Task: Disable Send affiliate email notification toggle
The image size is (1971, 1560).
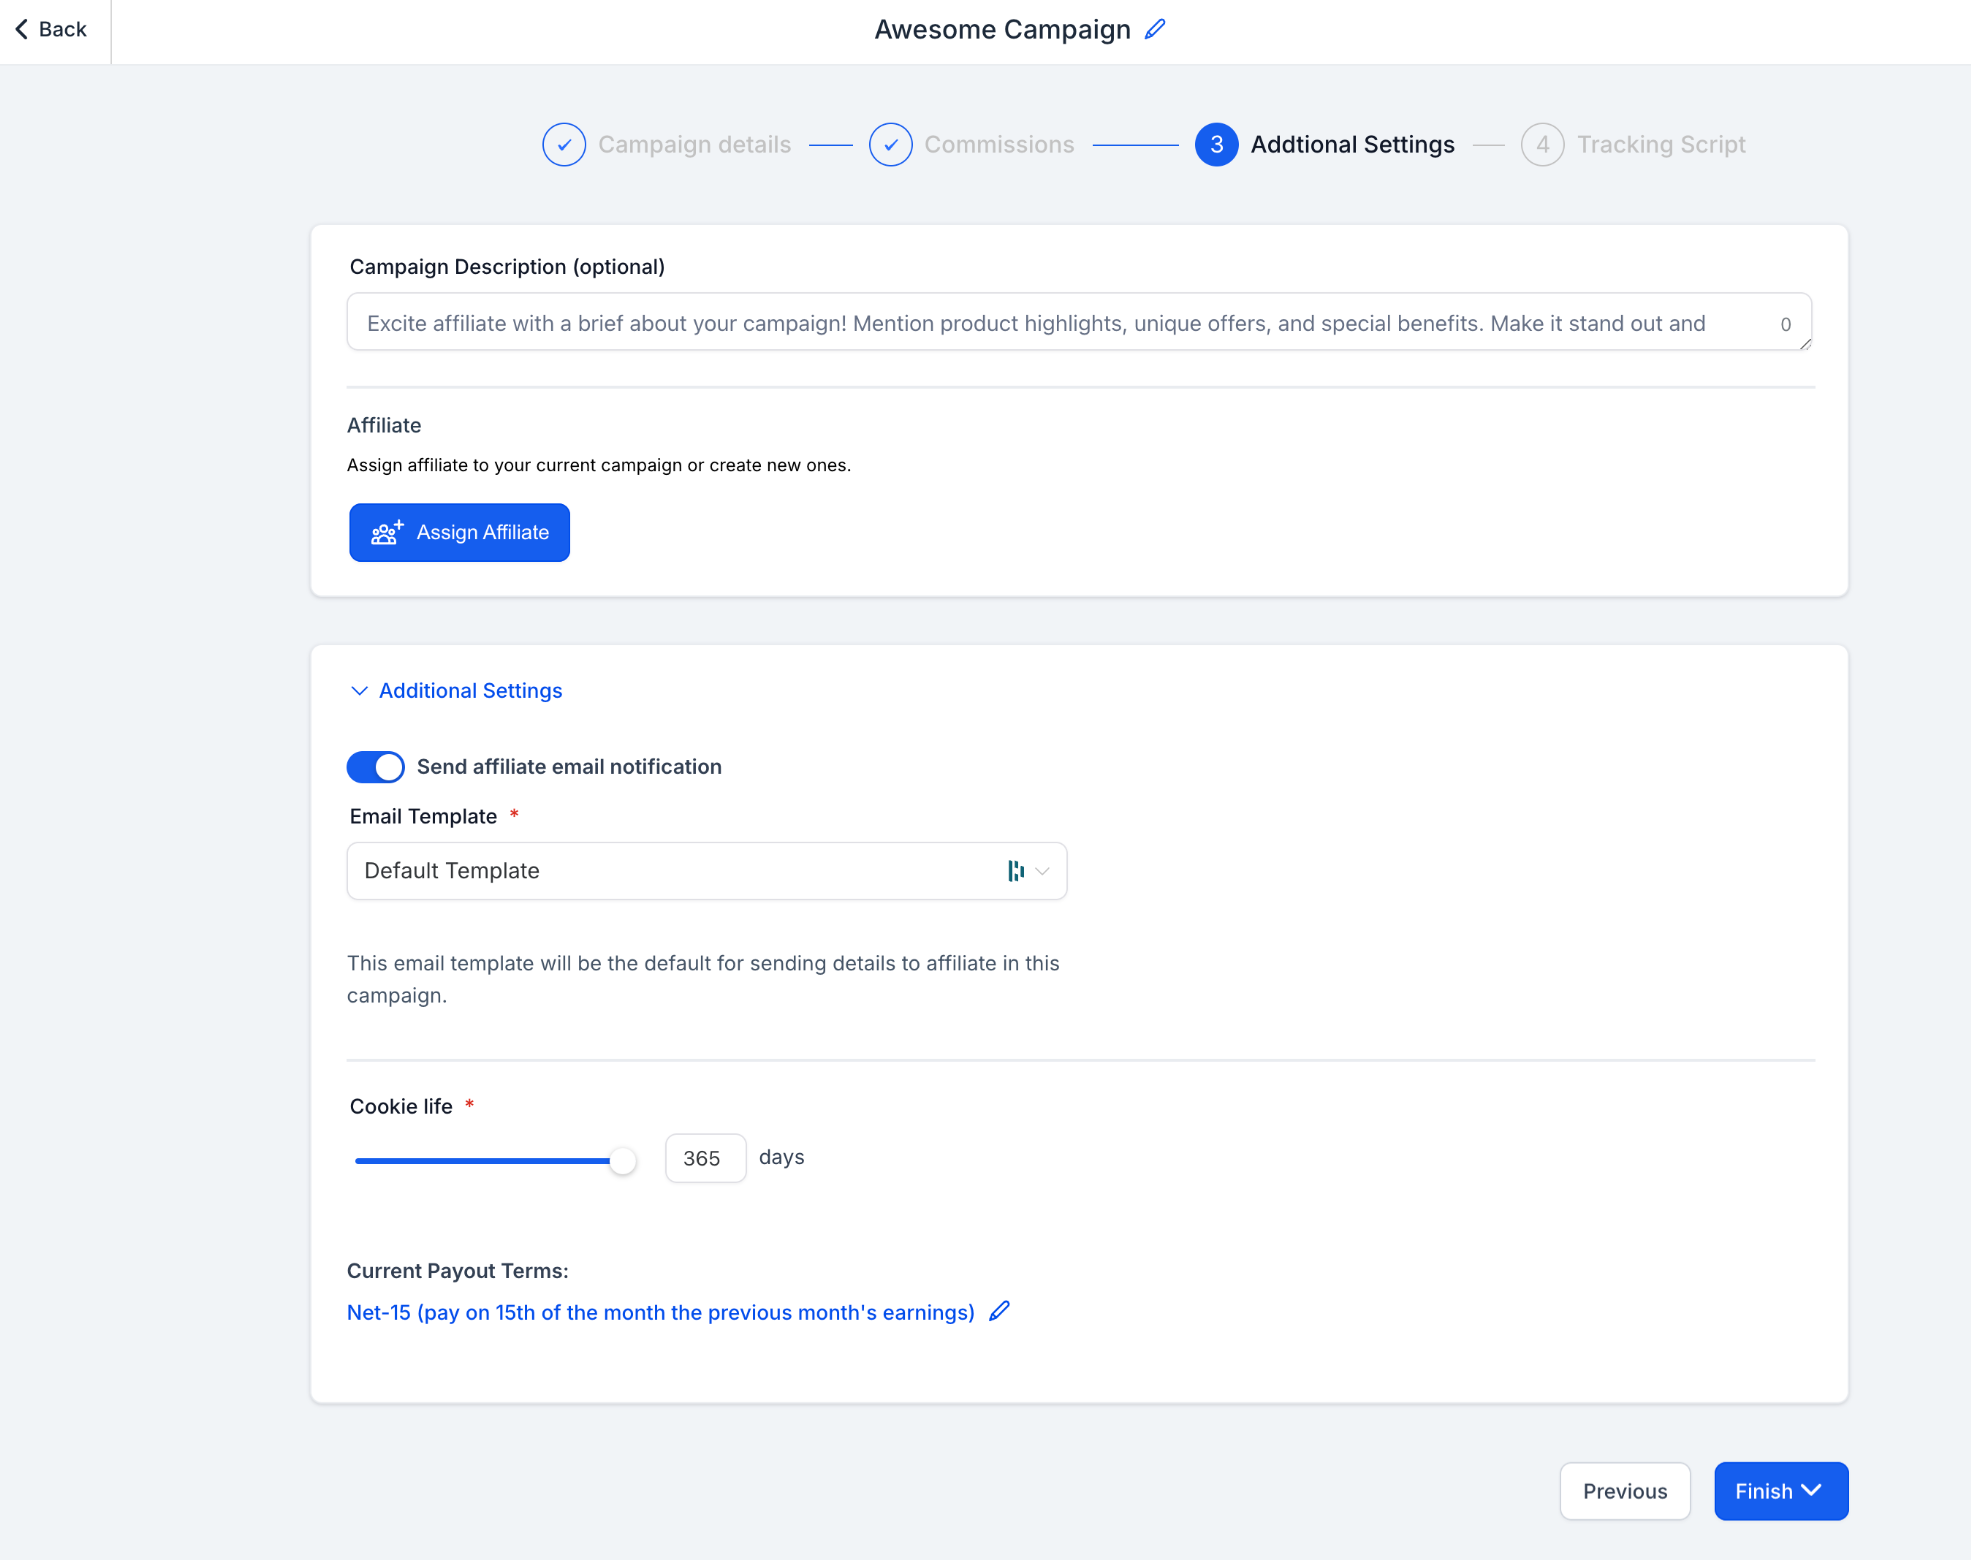Action: (376, 767)
